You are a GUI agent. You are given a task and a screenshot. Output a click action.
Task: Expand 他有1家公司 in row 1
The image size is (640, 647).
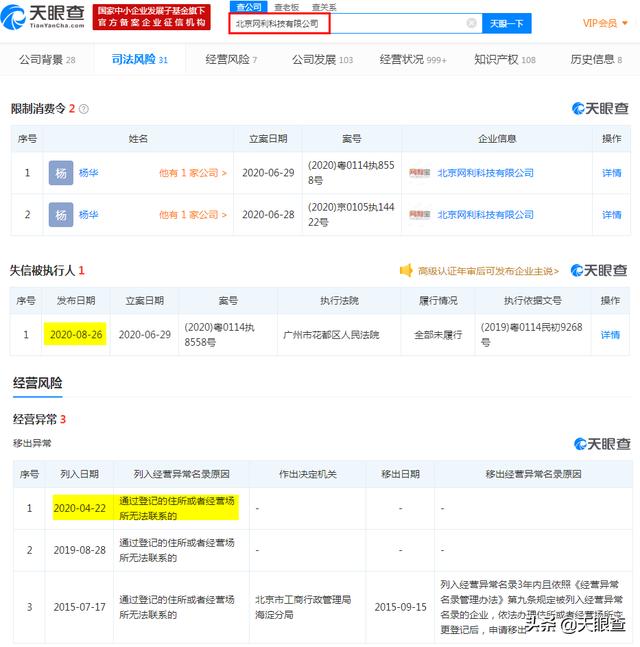pyautogui.click(x=193, y=173)
